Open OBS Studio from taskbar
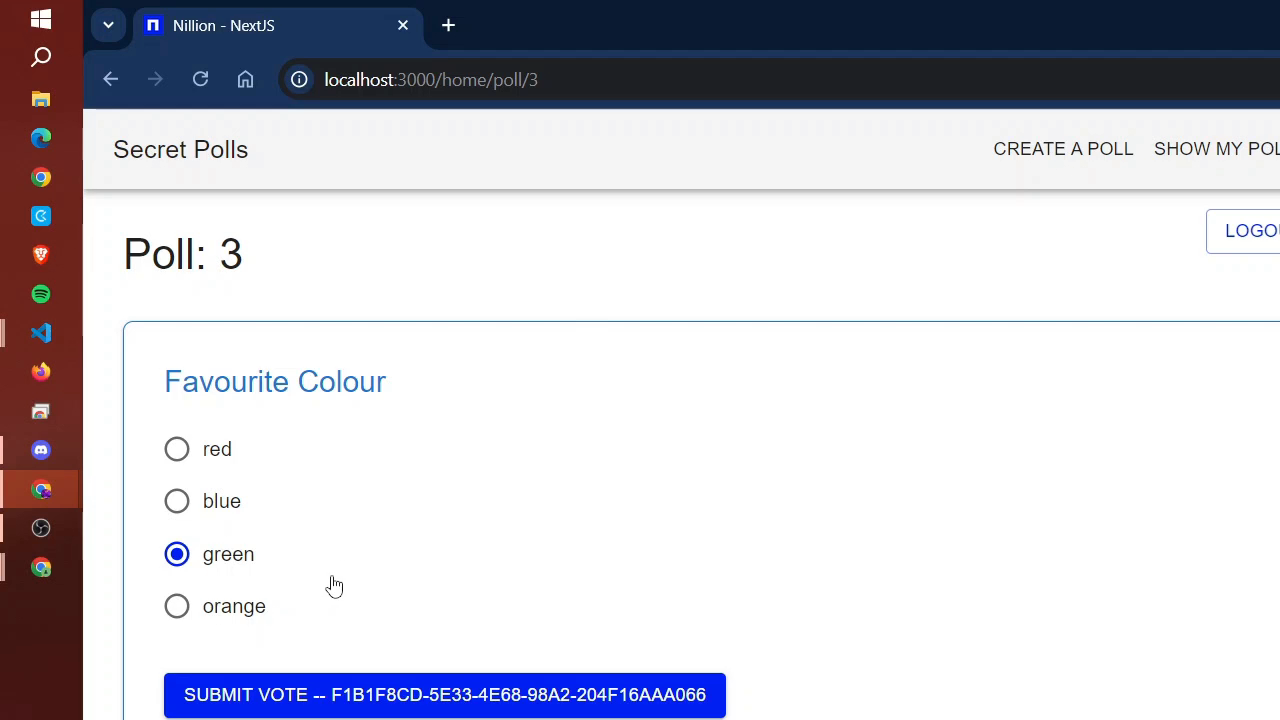The image size is (1280, 720). pos(41,528)
